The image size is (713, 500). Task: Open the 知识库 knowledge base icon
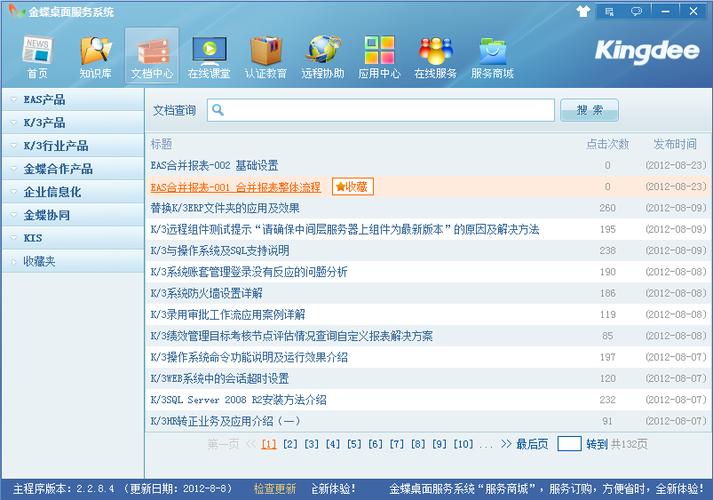point(95,57)
